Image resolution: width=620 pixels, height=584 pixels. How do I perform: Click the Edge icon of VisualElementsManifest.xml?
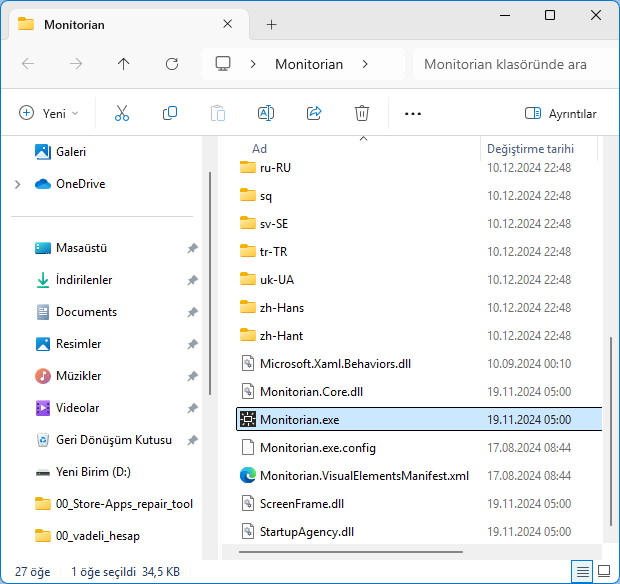tap(248, 476)
